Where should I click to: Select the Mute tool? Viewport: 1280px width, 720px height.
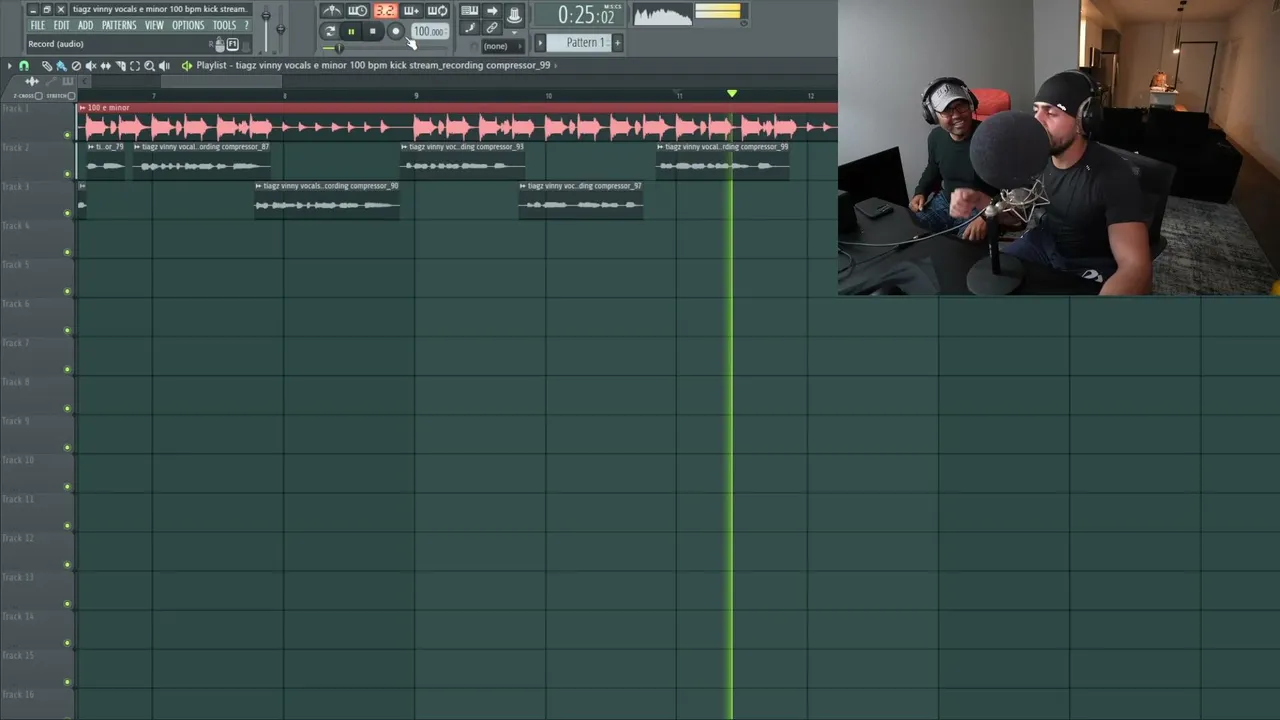[91, 66]
